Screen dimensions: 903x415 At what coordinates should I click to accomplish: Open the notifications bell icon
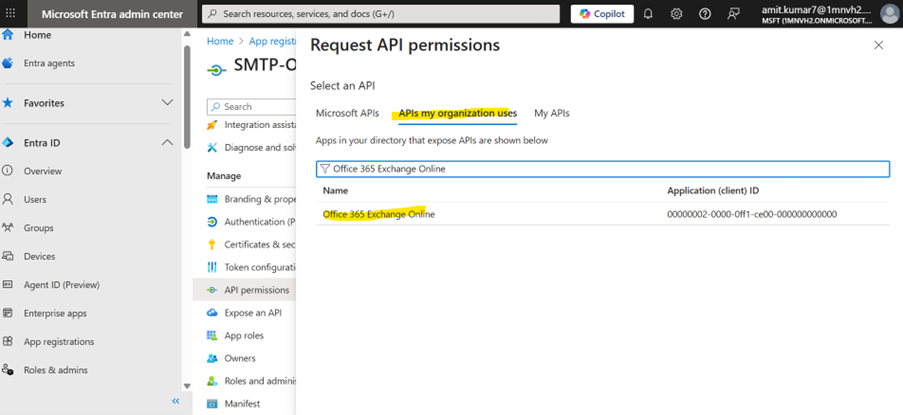point(648,14)
